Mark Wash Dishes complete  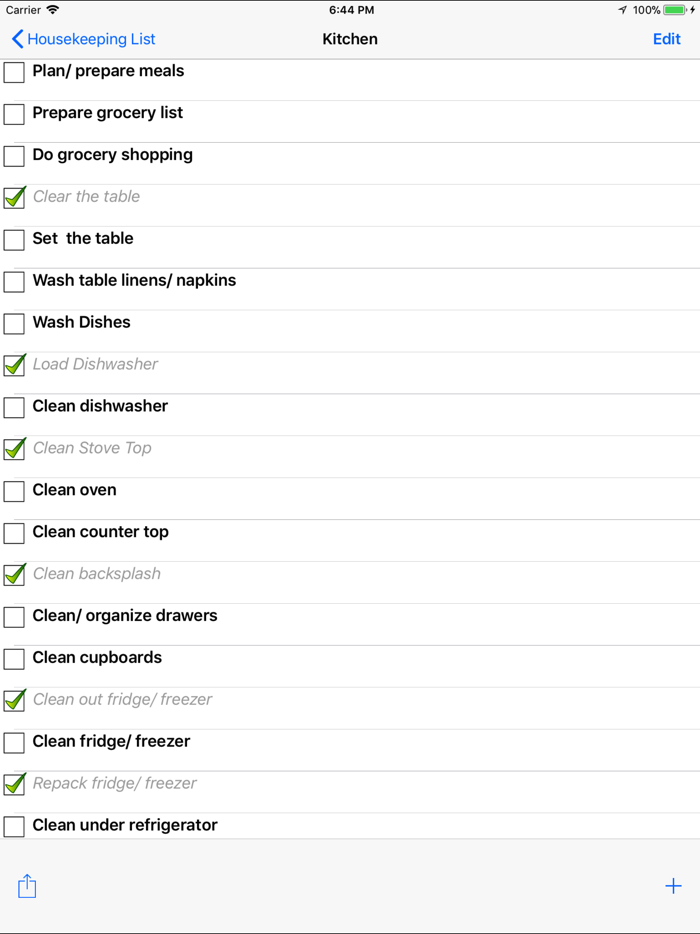(13, 324)
